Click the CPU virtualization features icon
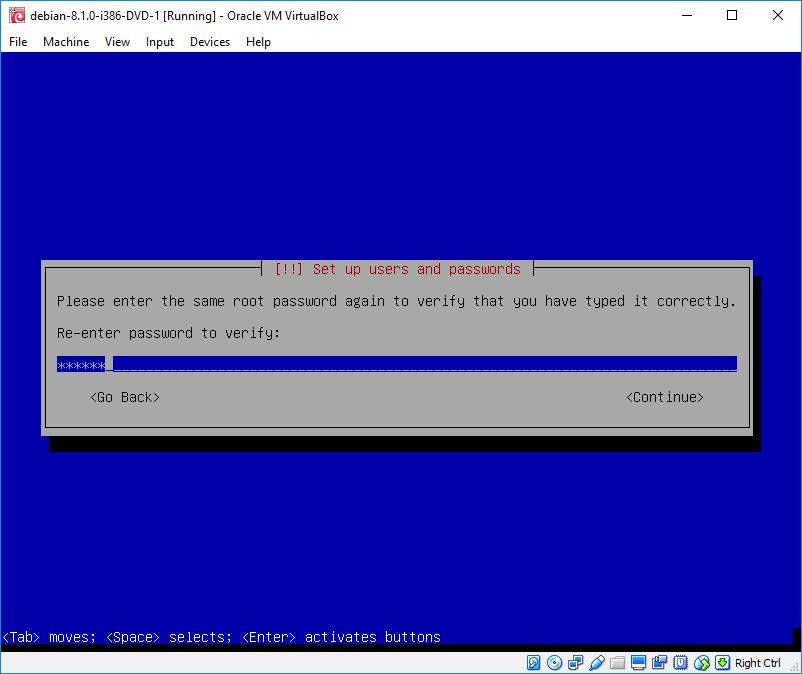The height and width of the screenshot is (674, 802). [x=680, y=663]
